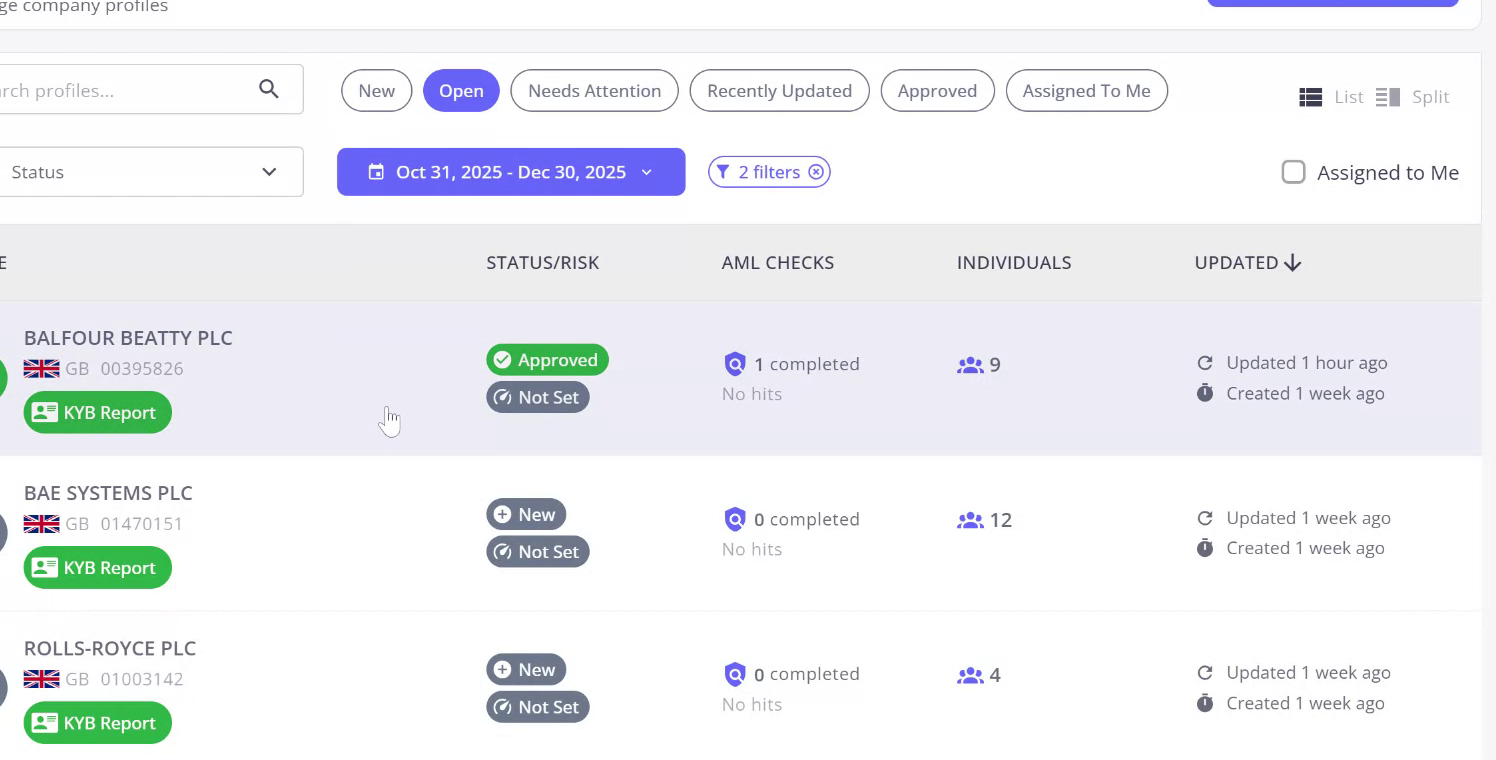Screen dimensions: 1496x760
Task: Select the Approved filter tab
Action: 937,91
